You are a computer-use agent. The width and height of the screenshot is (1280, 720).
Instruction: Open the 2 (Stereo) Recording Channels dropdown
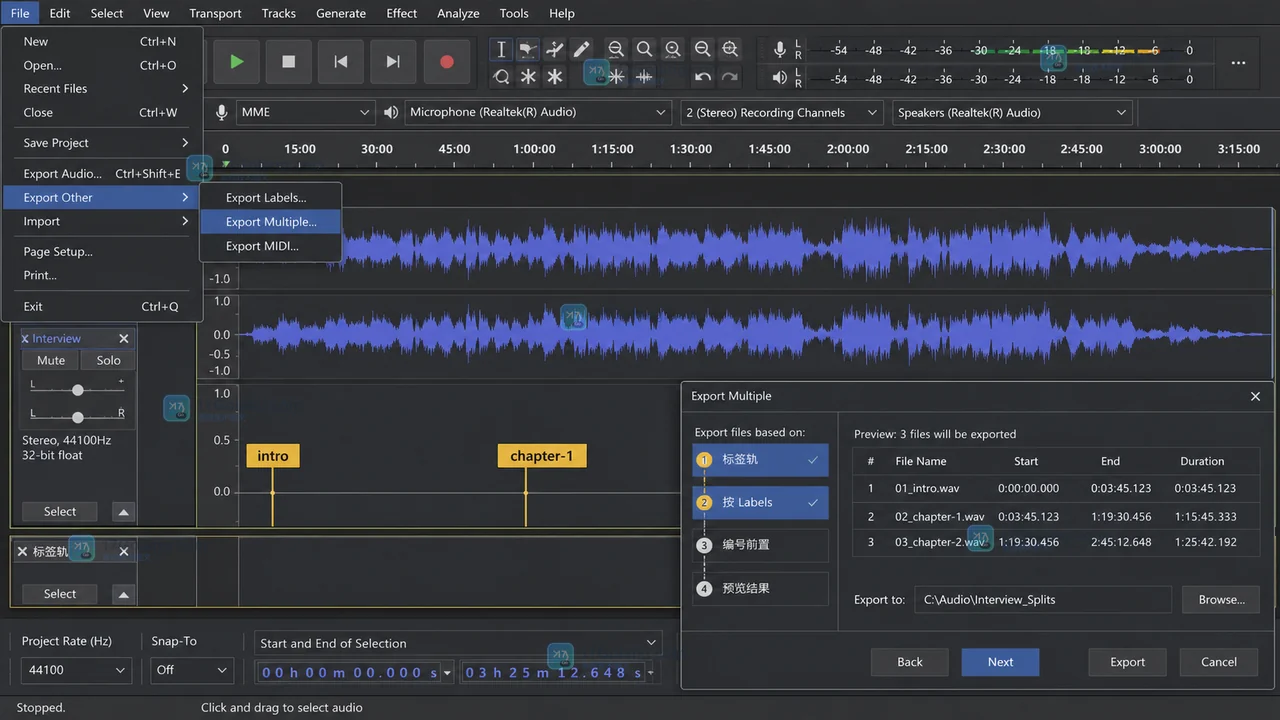[x=782, y=113]
